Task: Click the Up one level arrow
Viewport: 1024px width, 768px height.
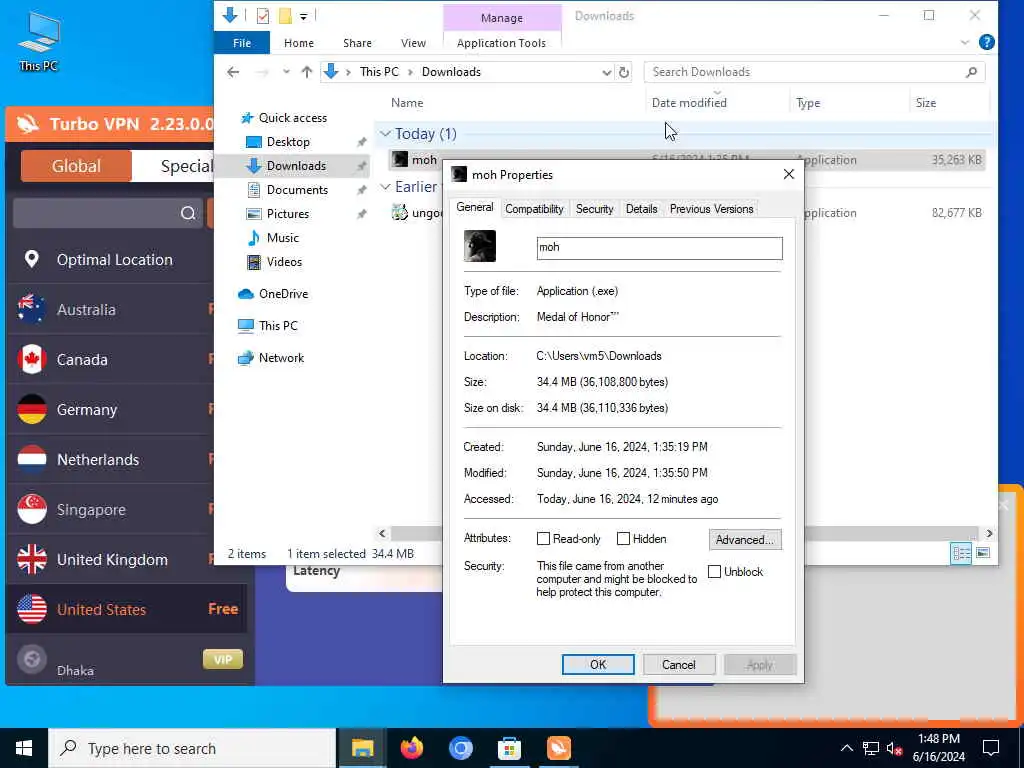Action: [307, 72]
